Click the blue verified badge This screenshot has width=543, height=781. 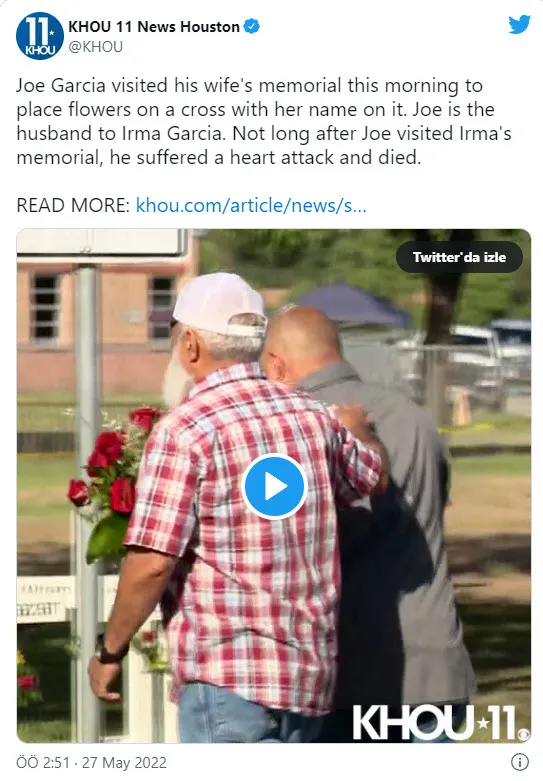coord(252,26)
